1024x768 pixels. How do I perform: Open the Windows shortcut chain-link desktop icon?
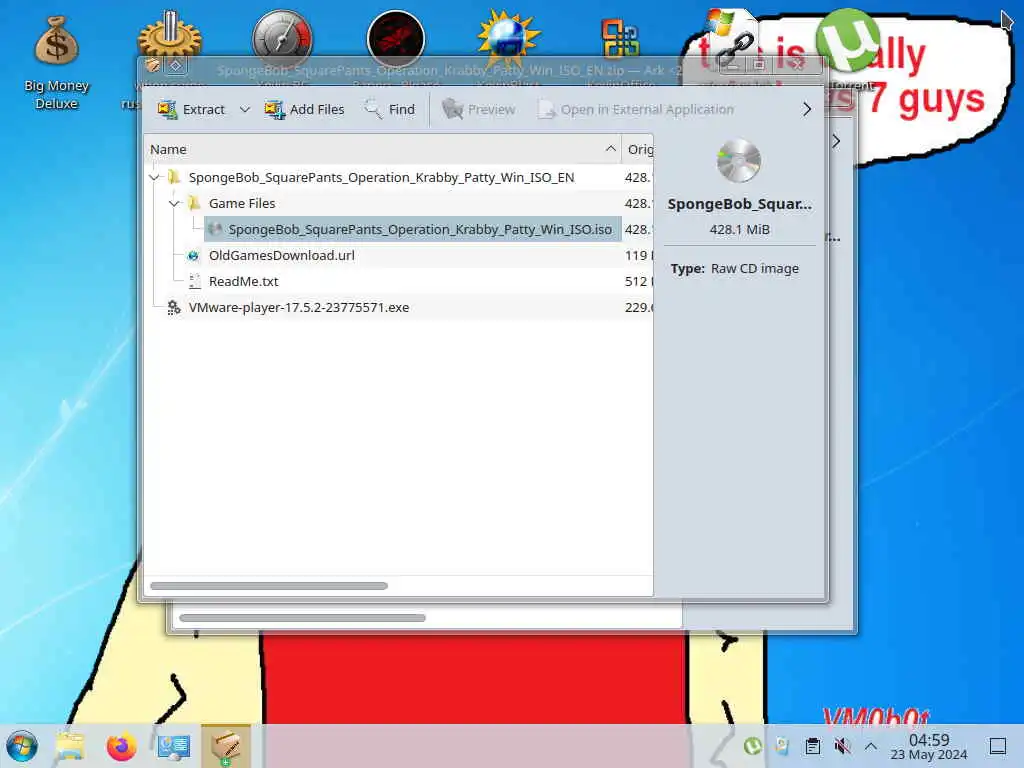pyautogui.click(x=732, y=39)
